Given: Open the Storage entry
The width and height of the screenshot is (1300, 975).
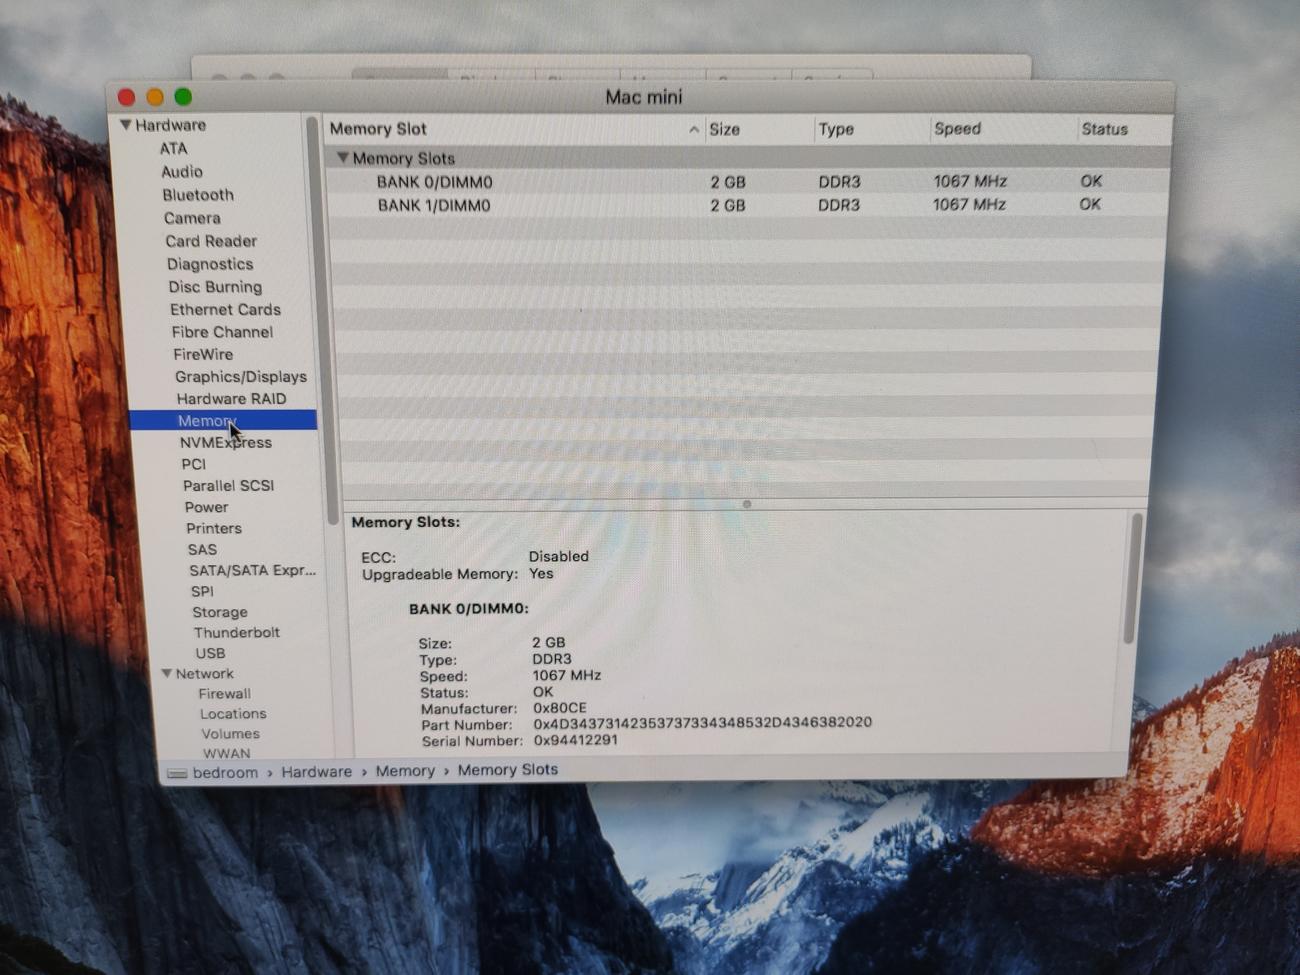Looking at the screenshot, I should click(x=220, y=612).
